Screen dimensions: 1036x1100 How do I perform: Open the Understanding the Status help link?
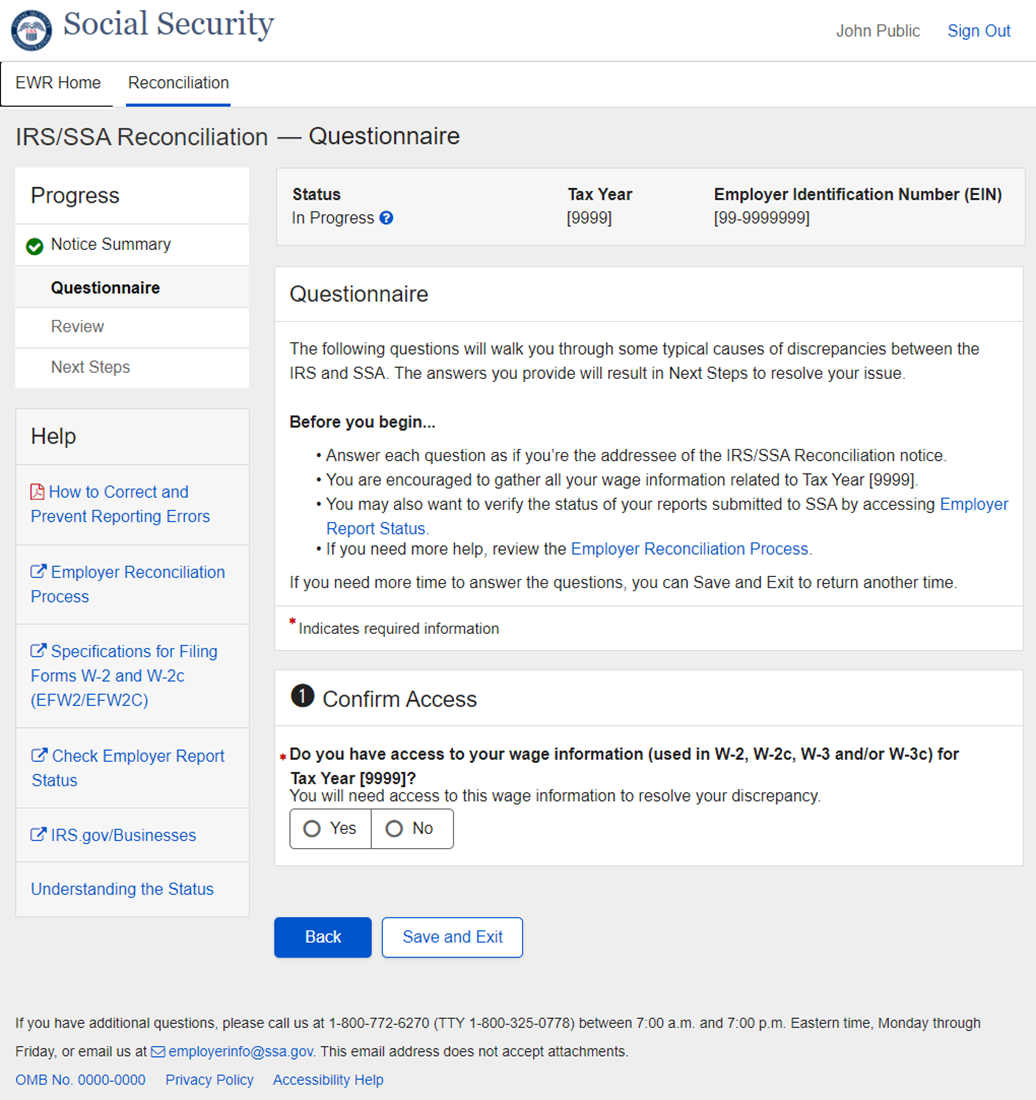click(122, 889)
